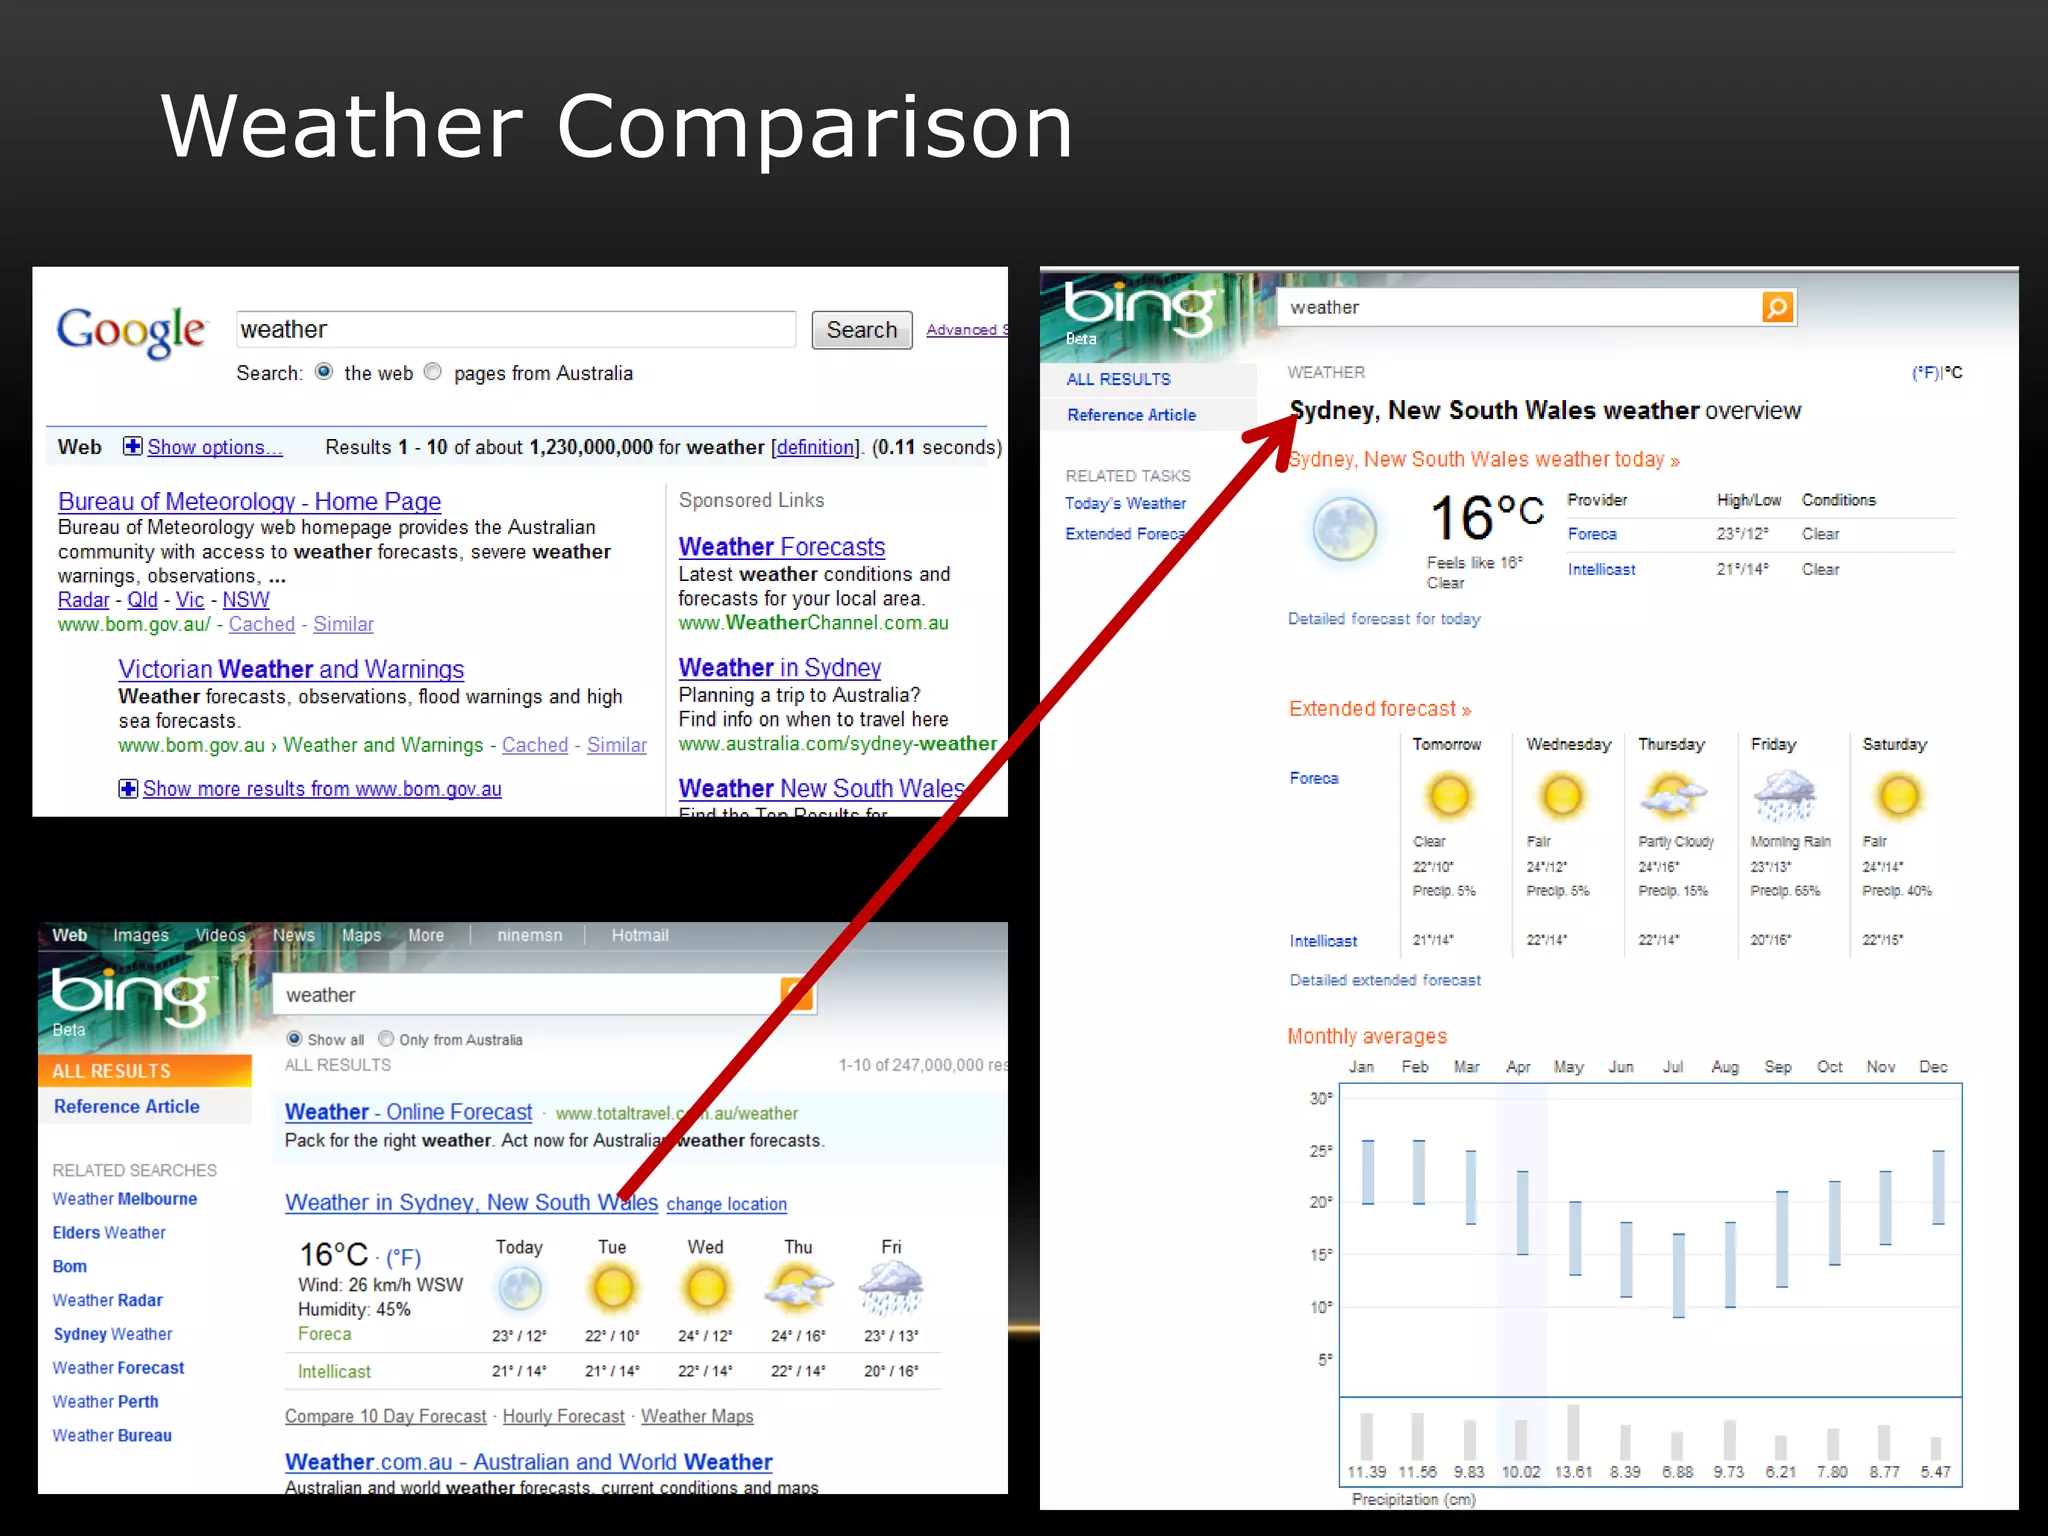Open Extended forecast heading link

[1380, 709]
